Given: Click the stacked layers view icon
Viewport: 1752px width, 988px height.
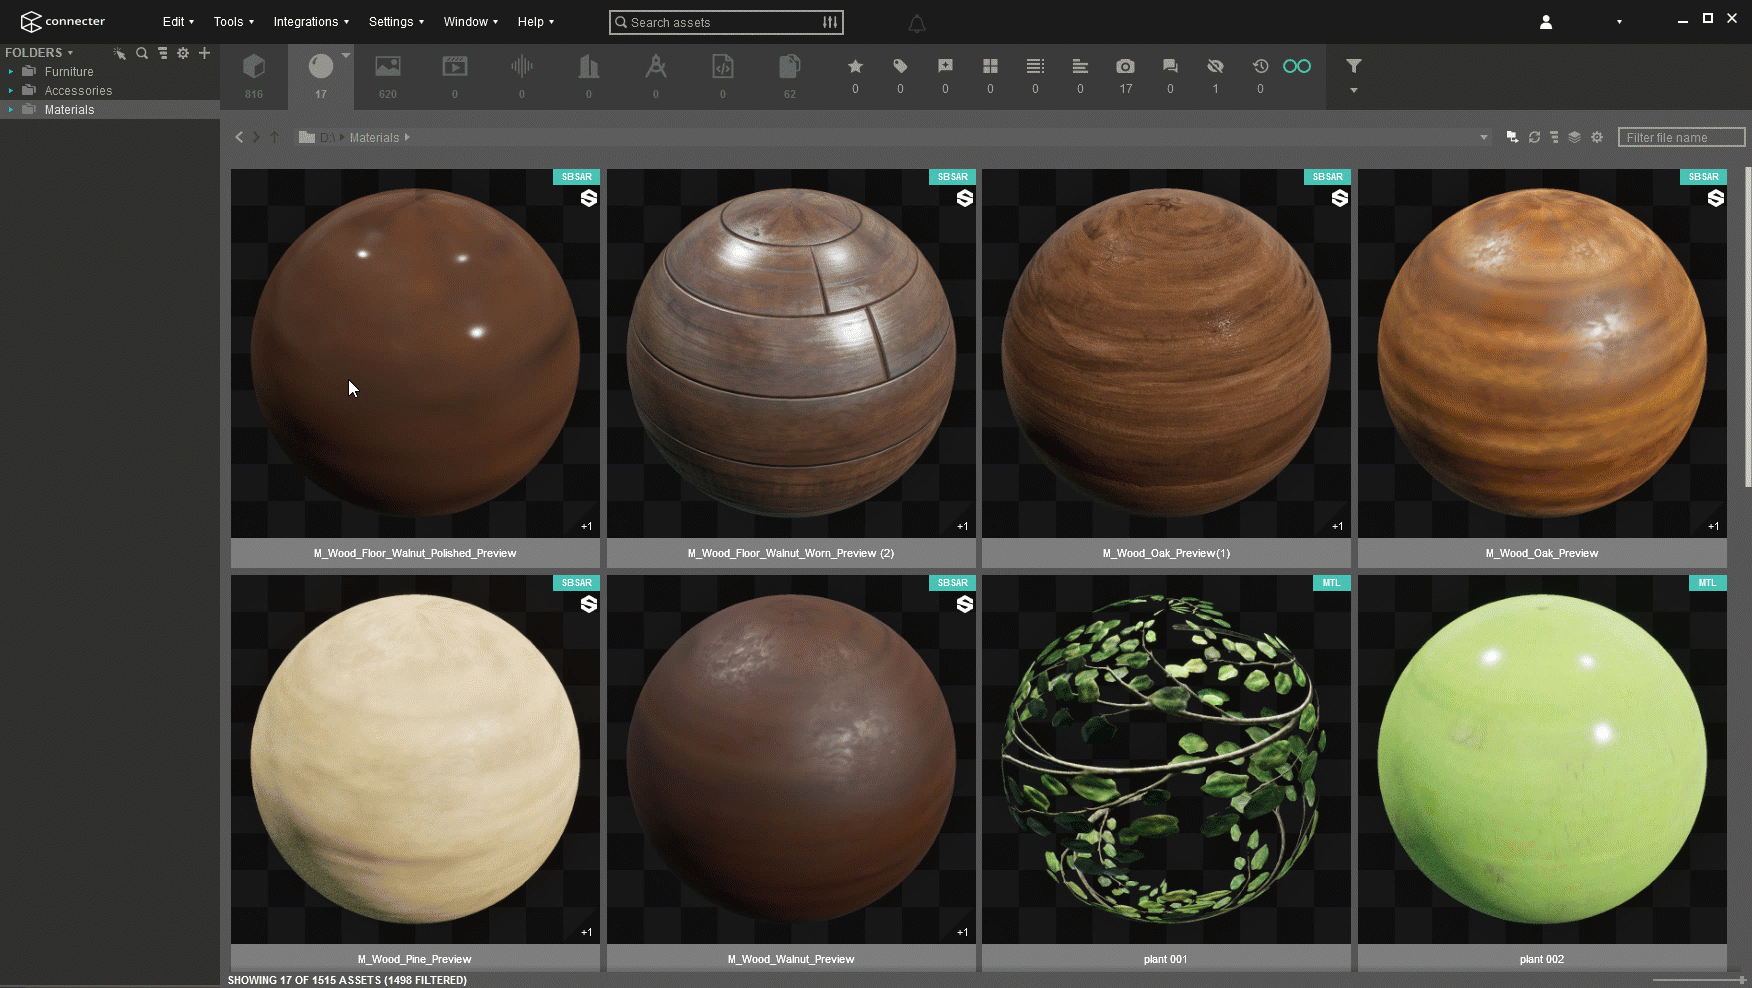Looking at the screenshot, I should pos(1574,137).
